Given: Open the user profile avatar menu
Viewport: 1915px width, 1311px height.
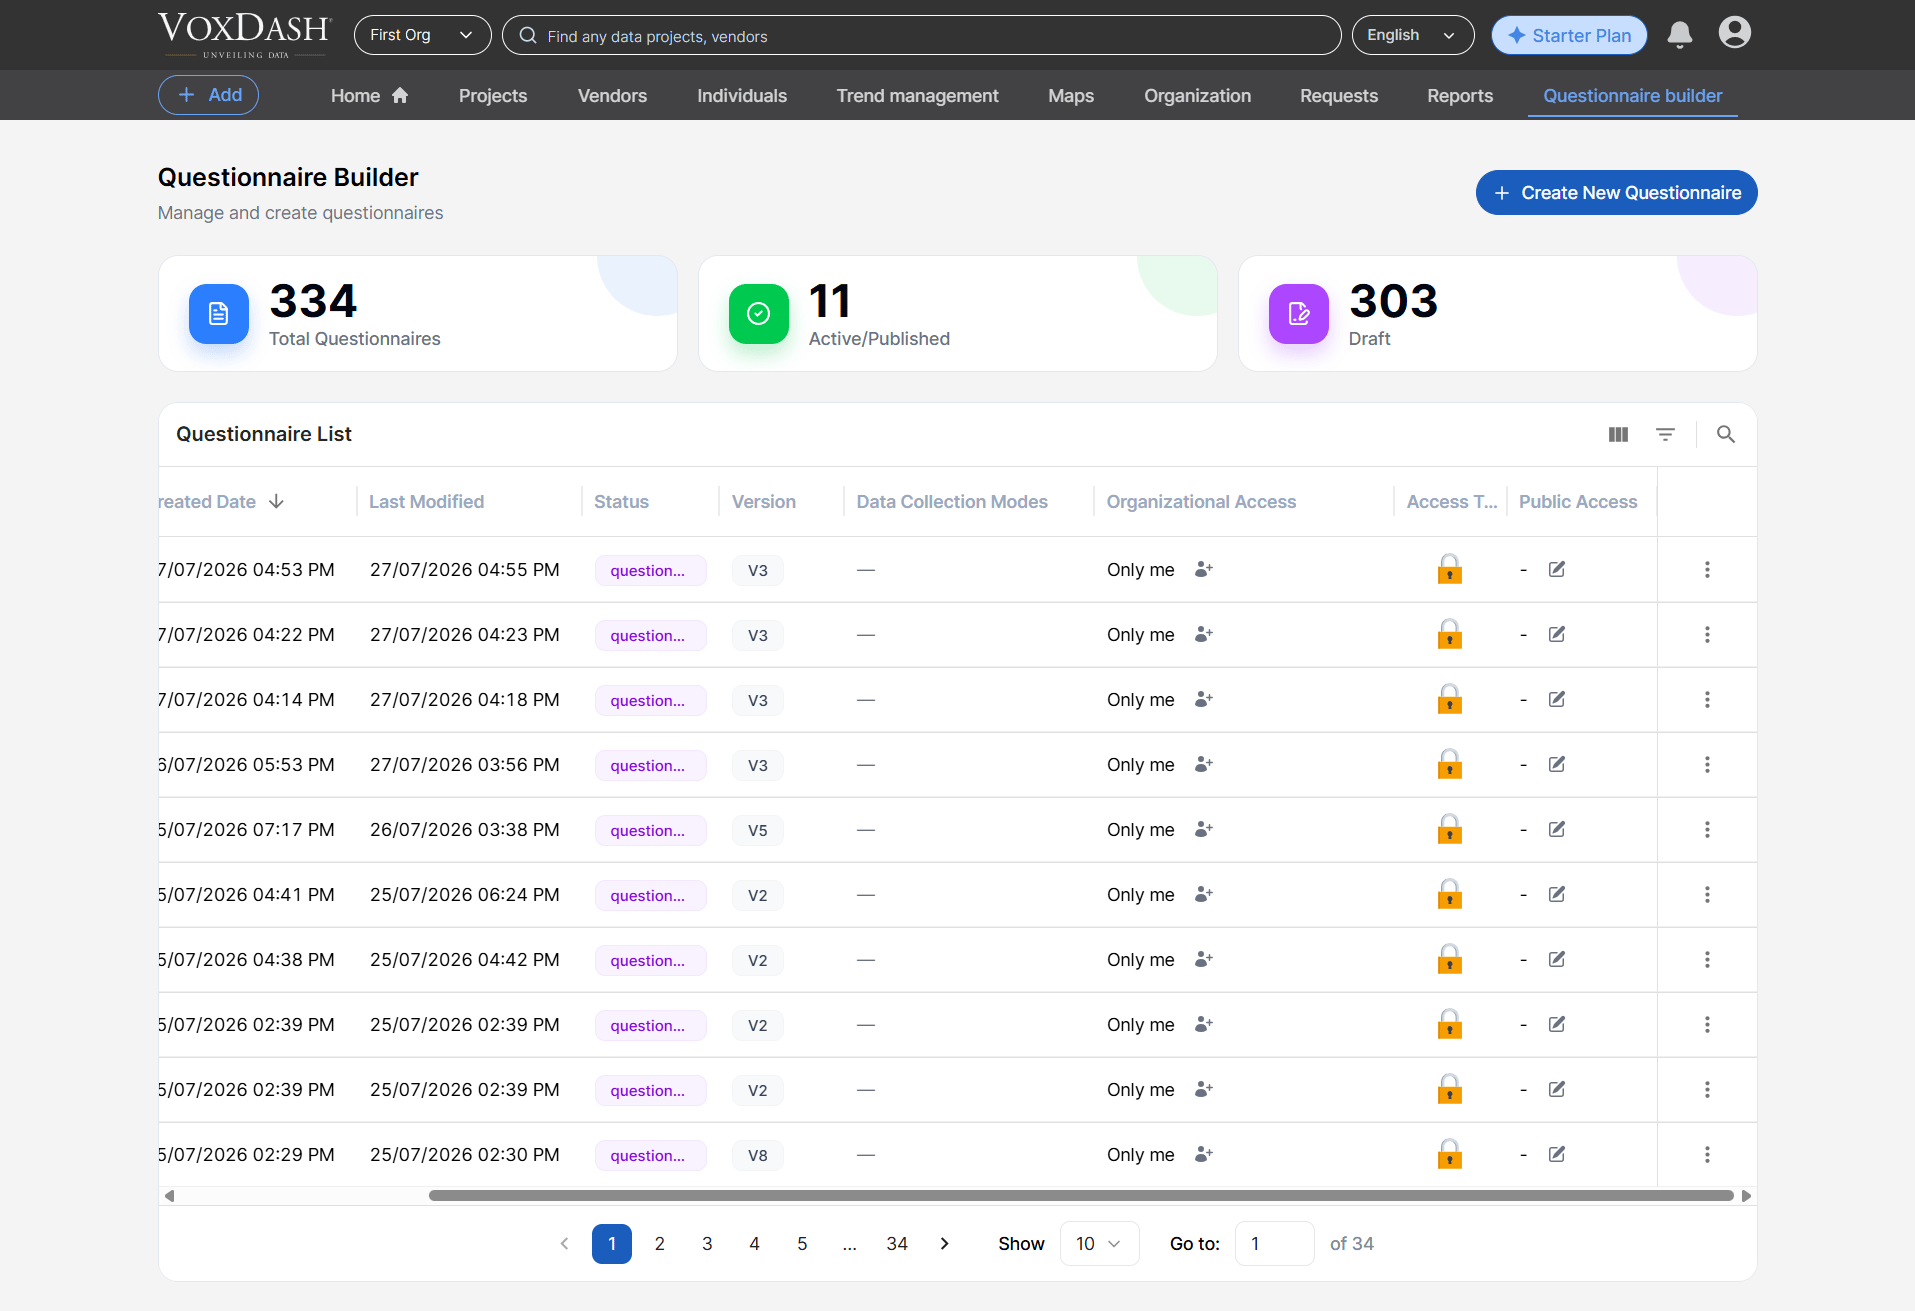Looking at the screenshot, I should click(1735, 33).
